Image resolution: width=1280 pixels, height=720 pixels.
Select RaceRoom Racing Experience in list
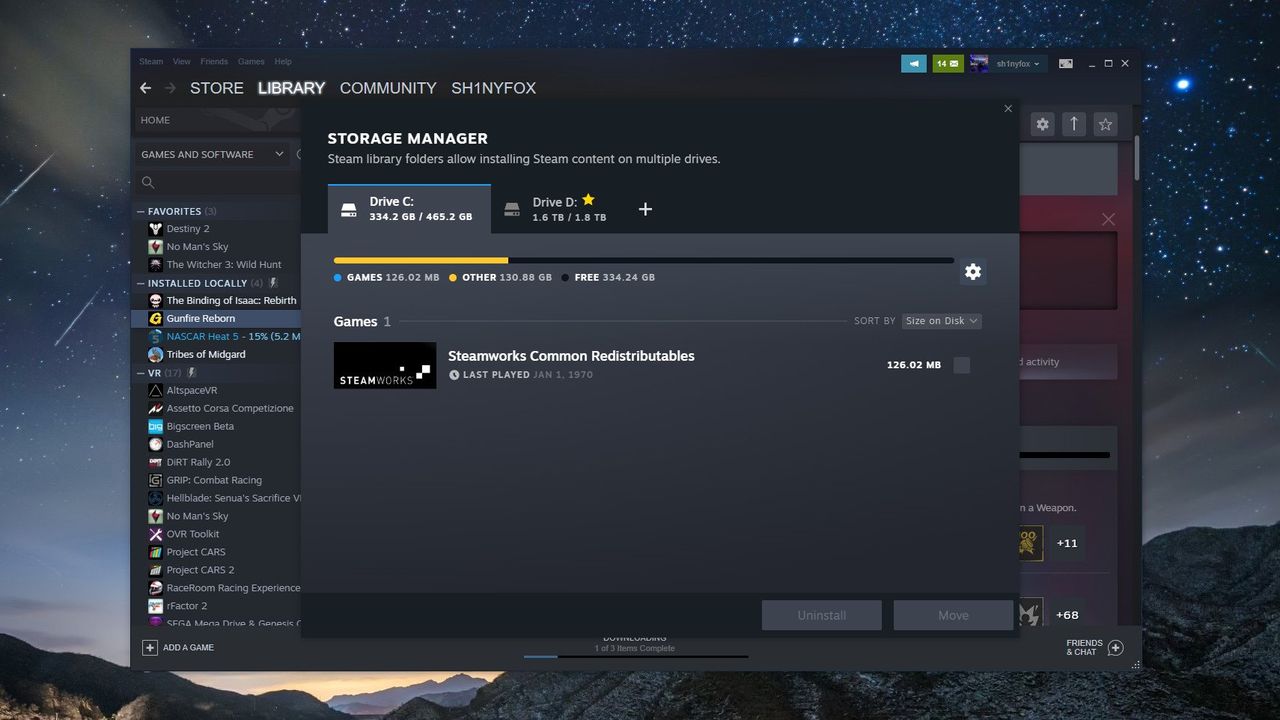(x=217, y=588)
